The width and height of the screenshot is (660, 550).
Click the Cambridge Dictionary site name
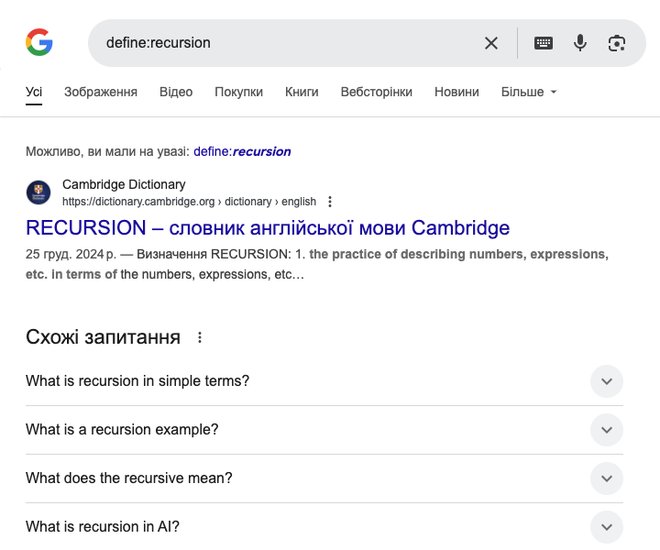(124, 184)
